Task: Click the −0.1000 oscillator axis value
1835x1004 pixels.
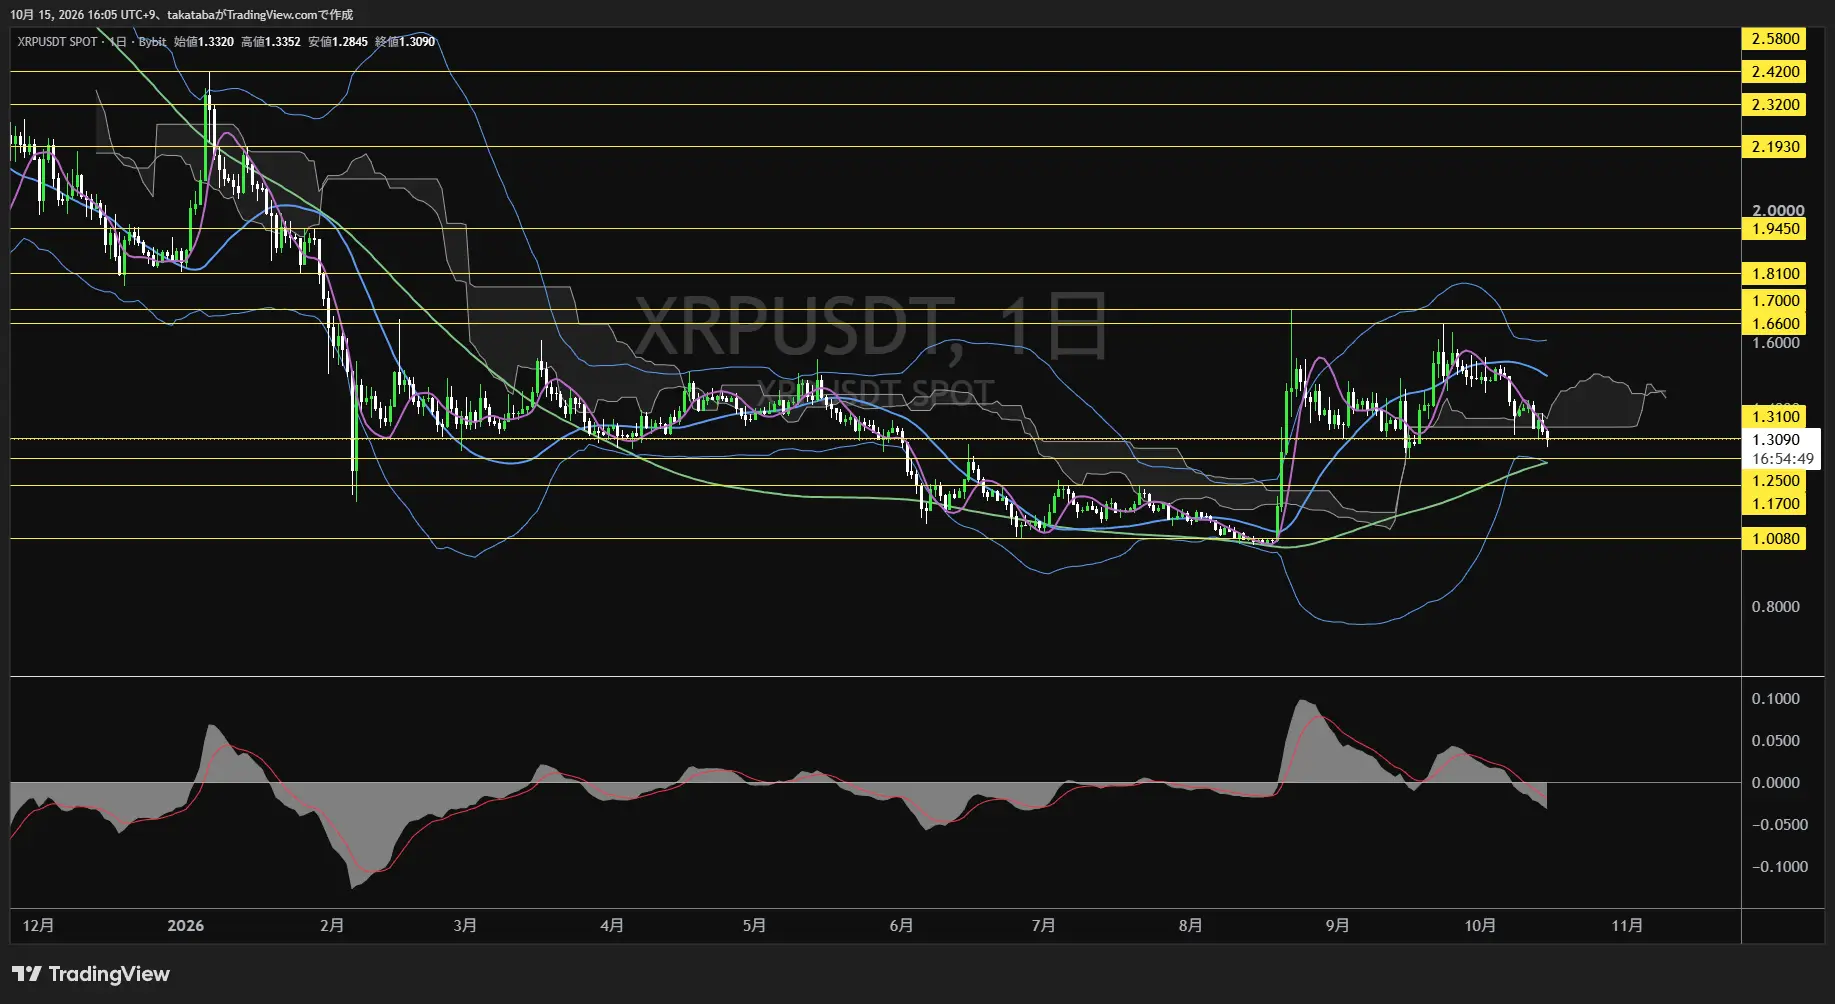Action: [1780, 867]
